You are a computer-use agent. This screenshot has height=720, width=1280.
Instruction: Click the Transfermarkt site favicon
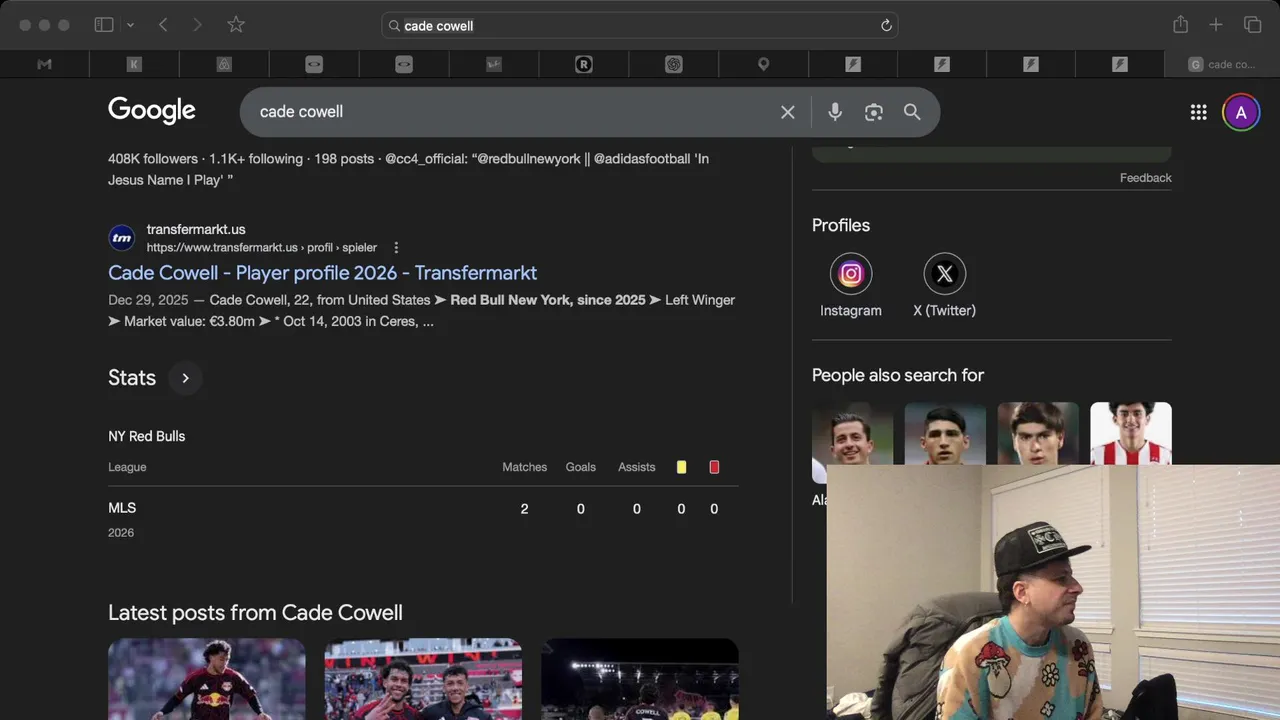122,238
